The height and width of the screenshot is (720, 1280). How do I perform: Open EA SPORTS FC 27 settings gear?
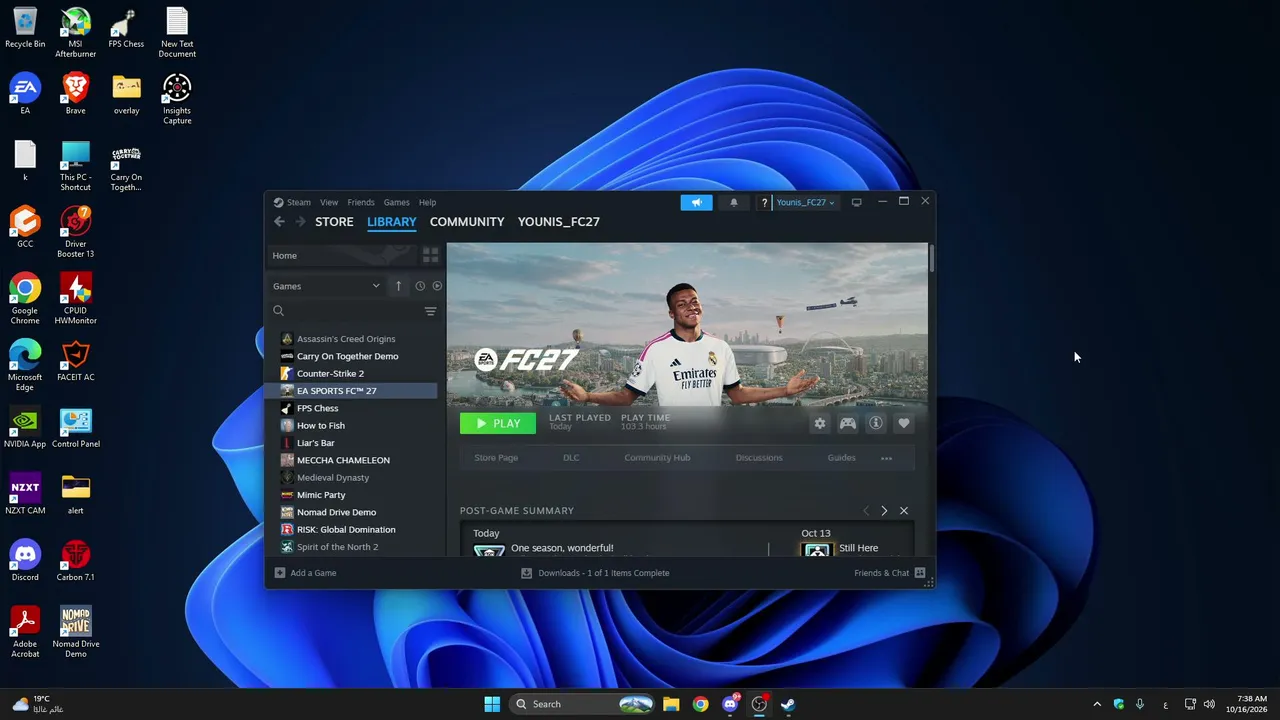click(x=820, y=423)
